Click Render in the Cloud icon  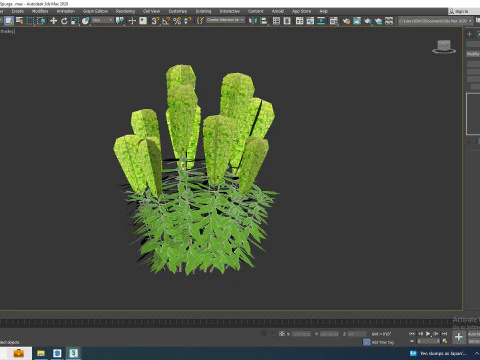(x=378, y=21)
